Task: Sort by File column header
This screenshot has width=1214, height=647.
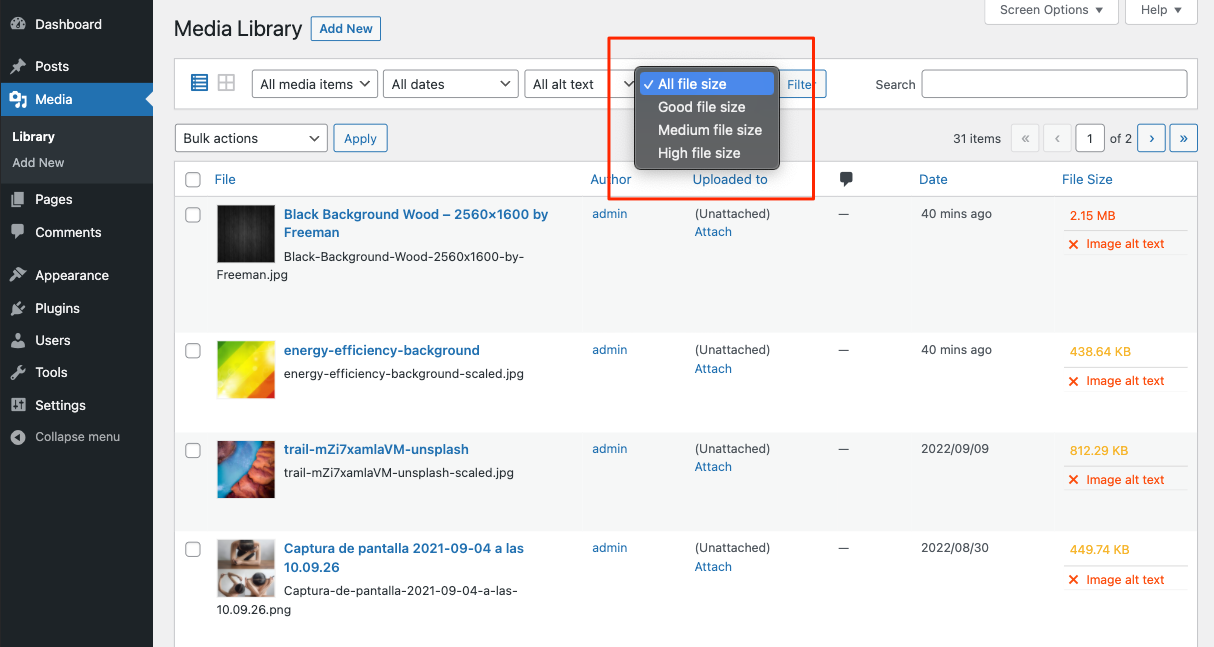Action: point(225,179)
